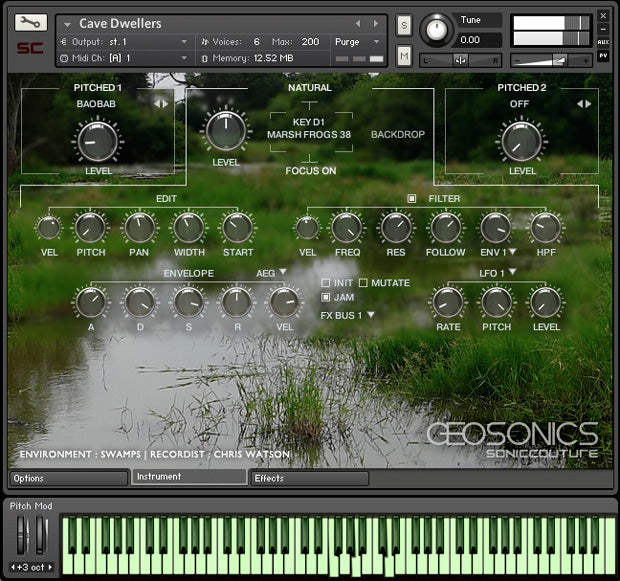Click the Pitch wheel control
The height and width of the screenshot is (581, 620).
23,536
